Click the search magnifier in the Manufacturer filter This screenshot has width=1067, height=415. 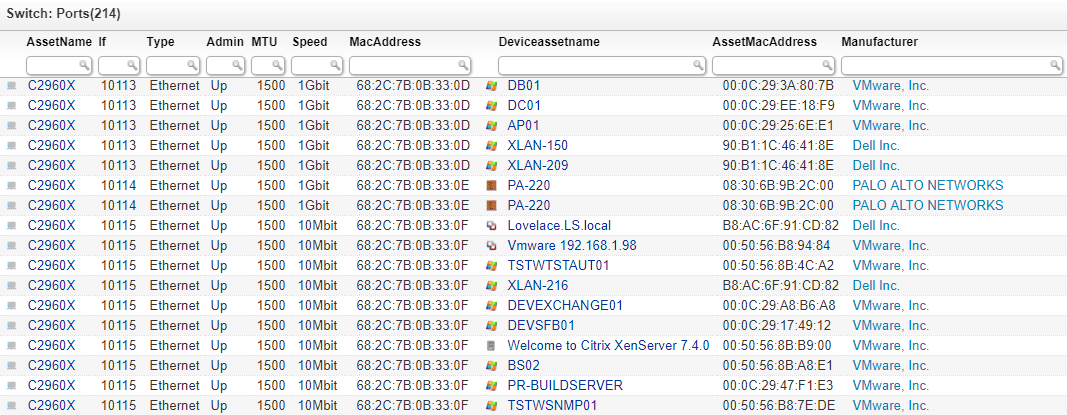[1055, 65]
